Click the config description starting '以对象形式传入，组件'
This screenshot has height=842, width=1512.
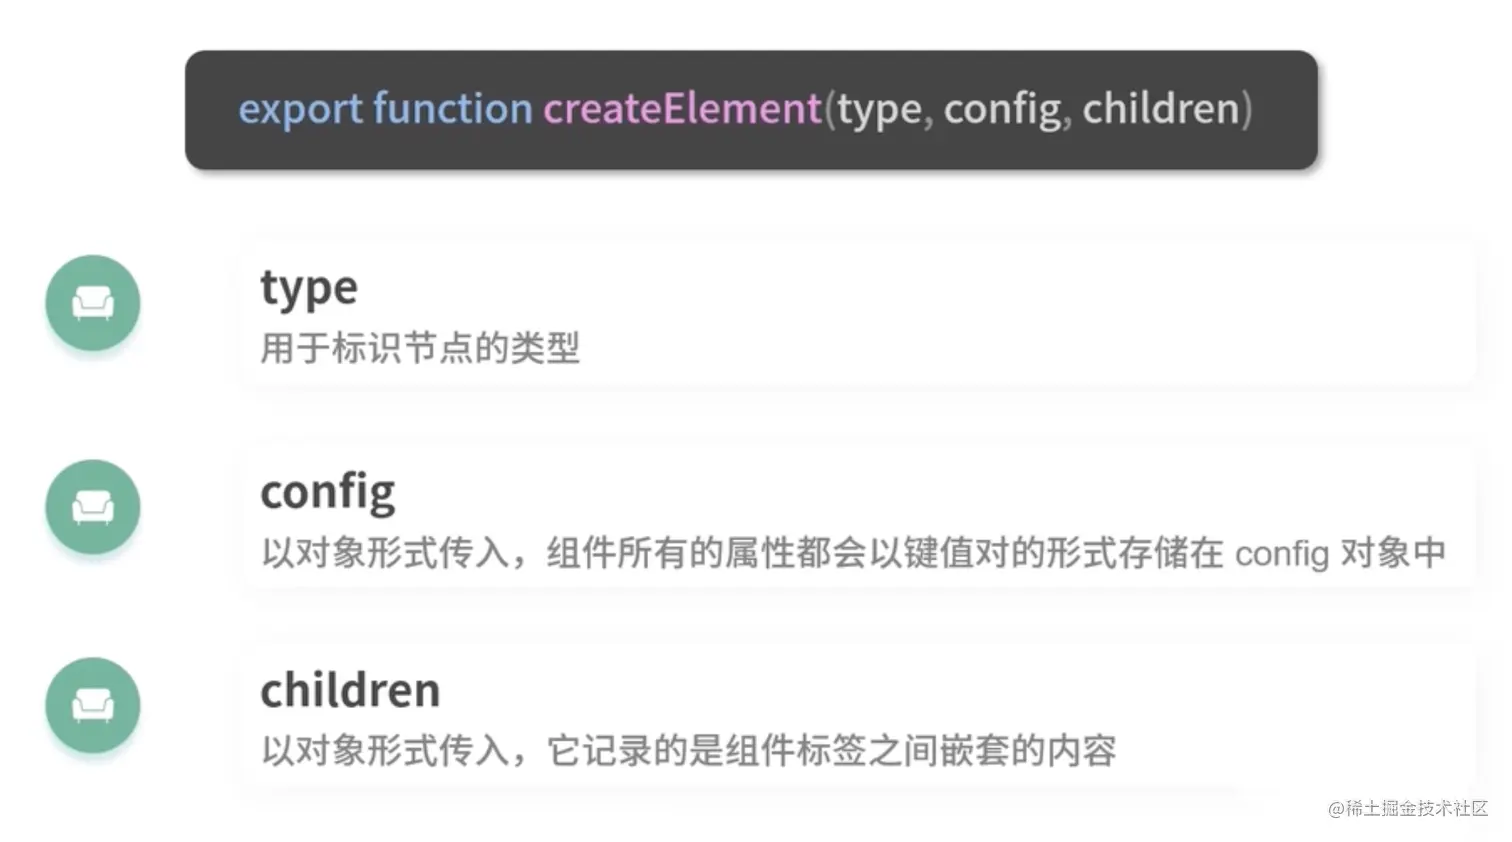pyautogui.click(x=854, y=552)
